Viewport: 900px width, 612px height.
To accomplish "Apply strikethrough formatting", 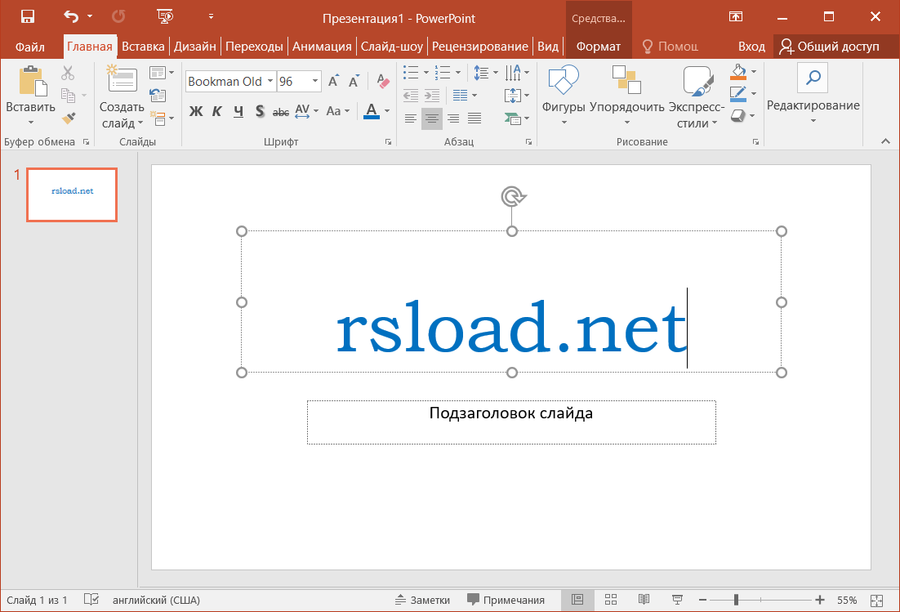I will (281, 112).
